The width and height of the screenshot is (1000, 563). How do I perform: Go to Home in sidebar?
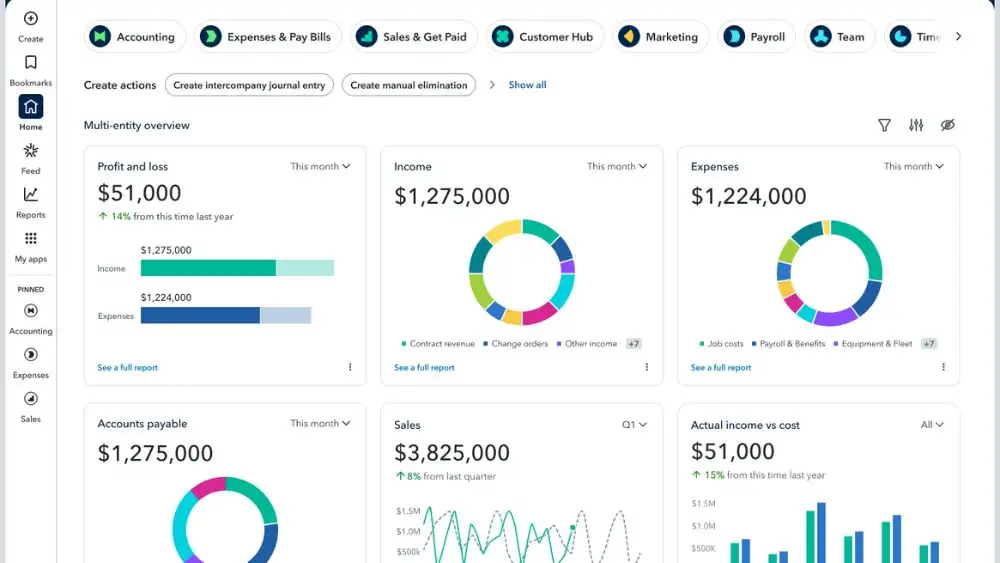[31, 106]
